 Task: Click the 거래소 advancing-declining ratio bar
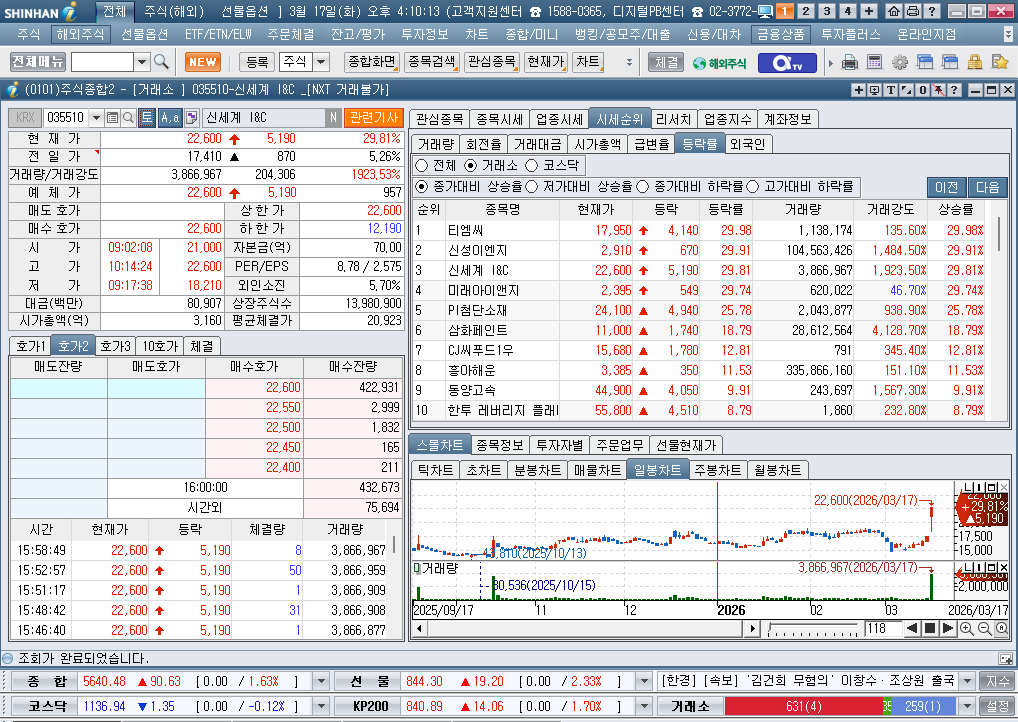tap(840, 706)
